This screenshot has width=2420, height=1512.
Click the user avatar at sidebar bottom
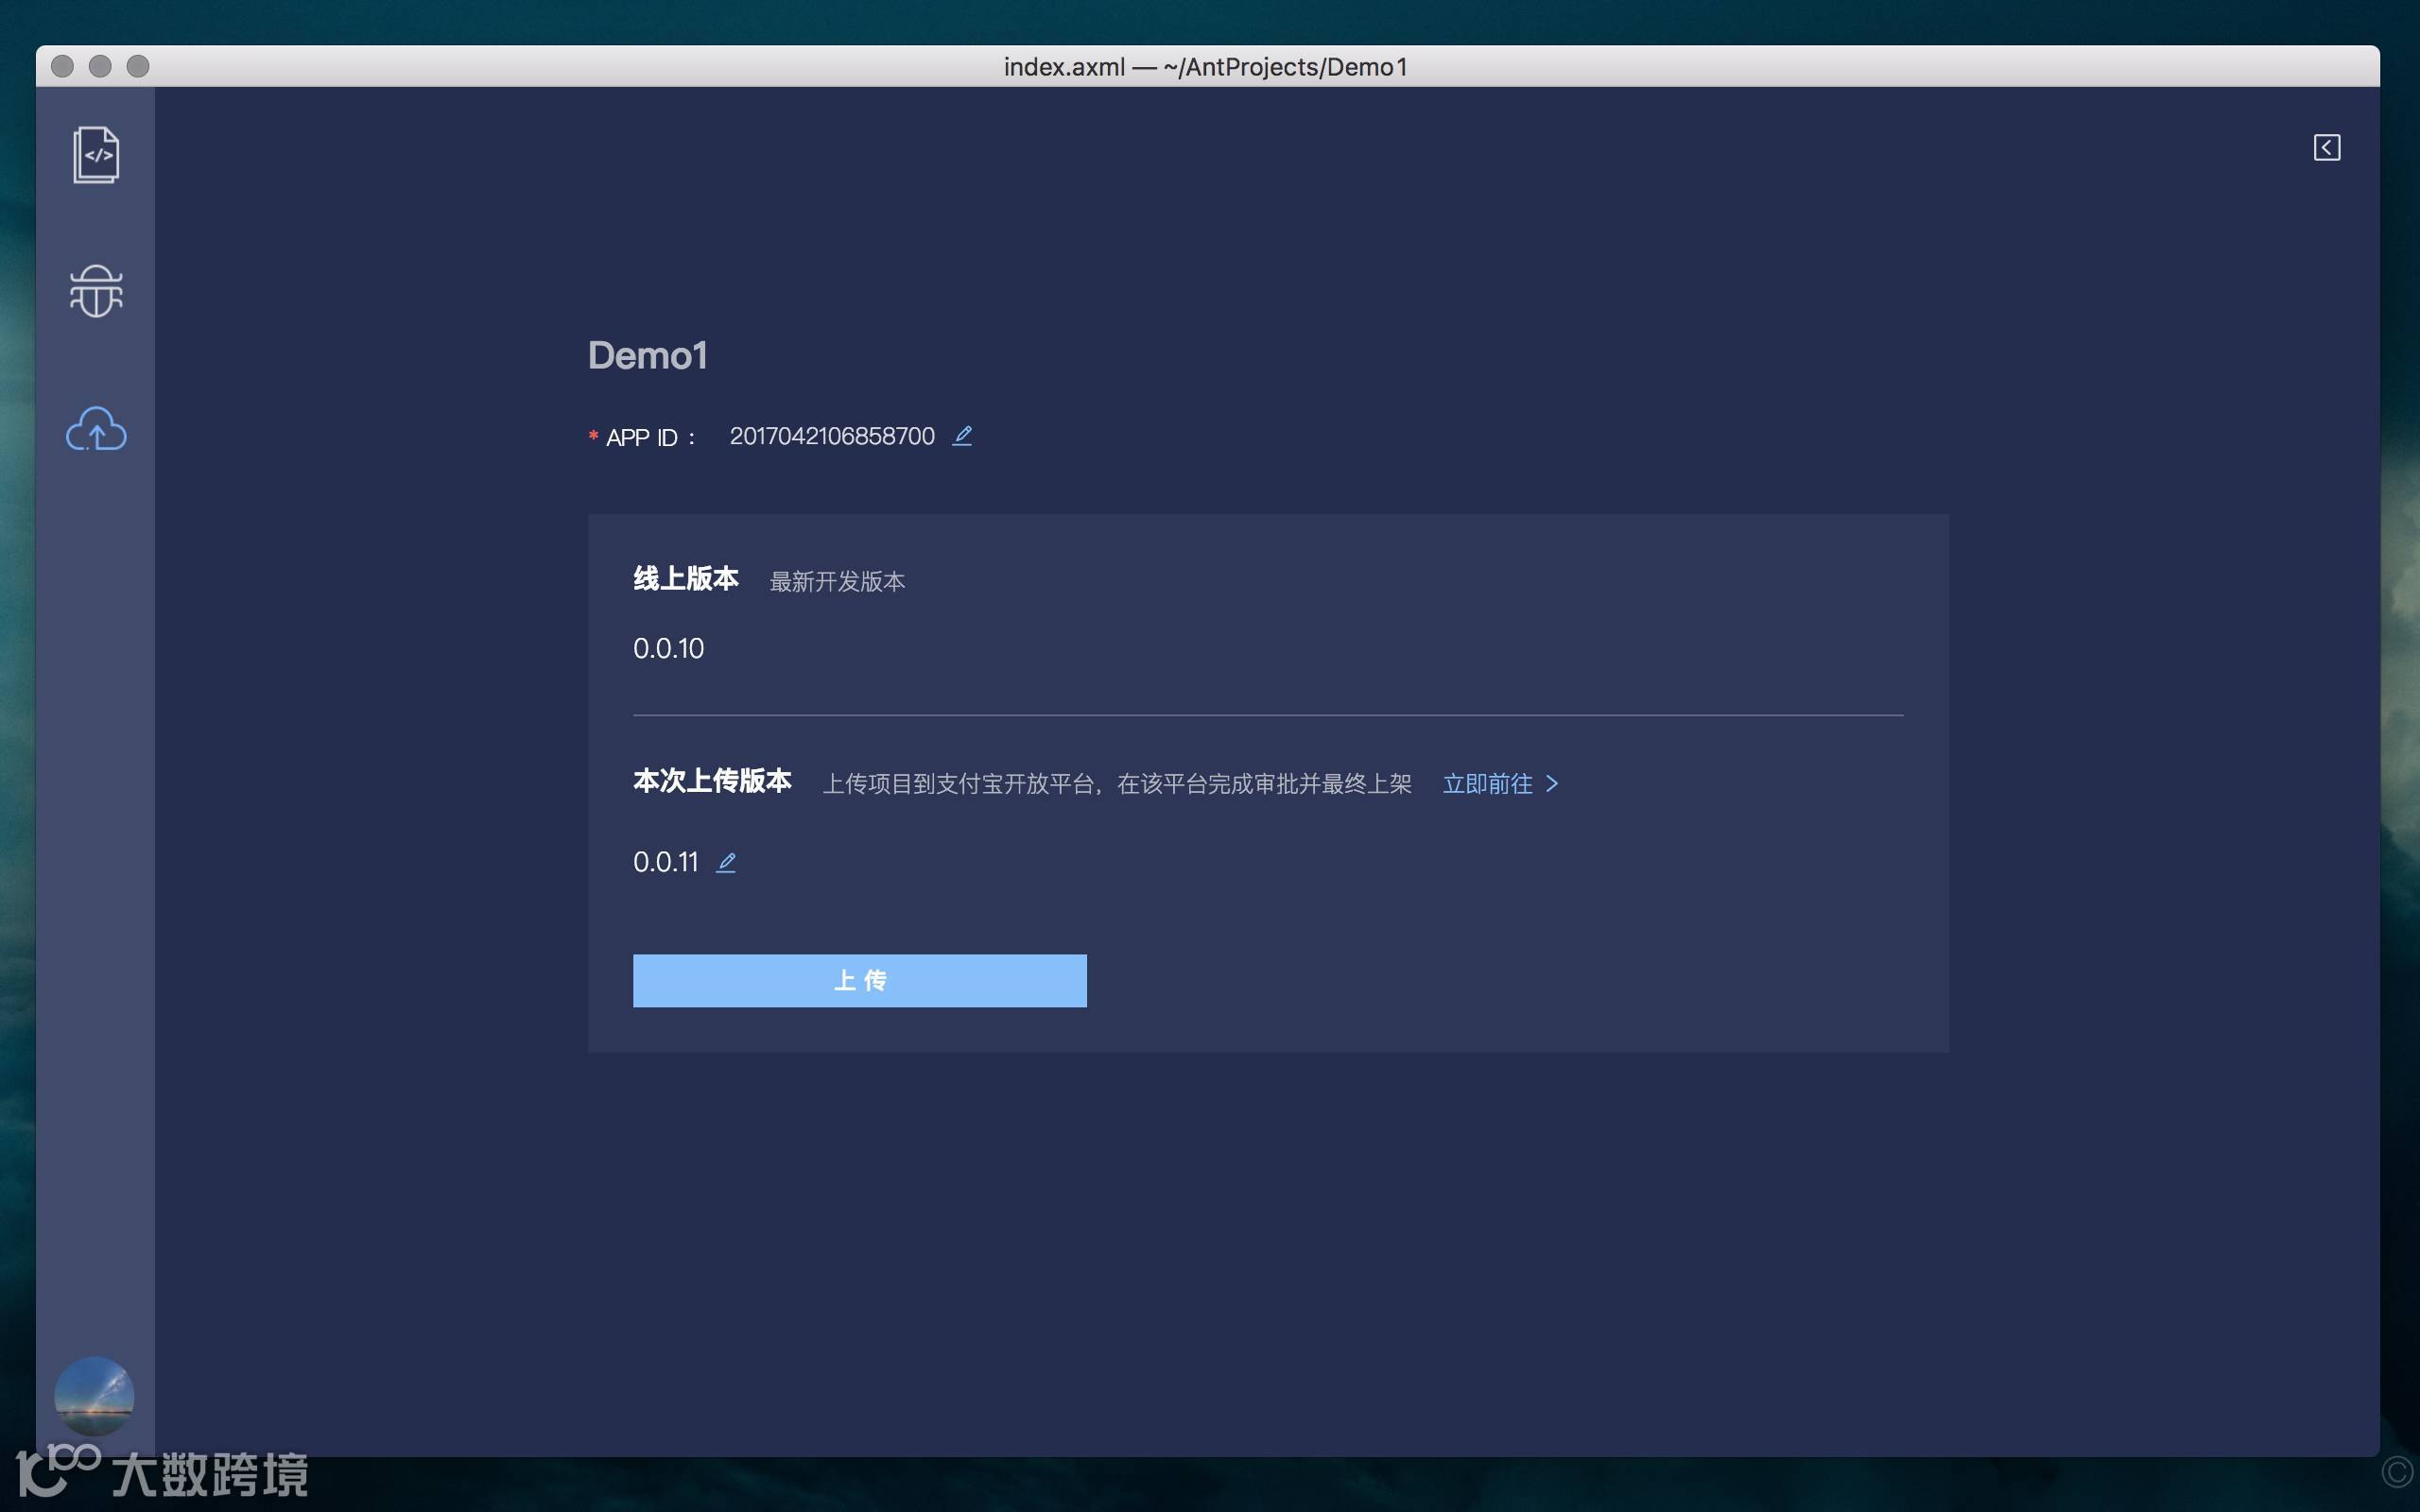pos(94,1396)
